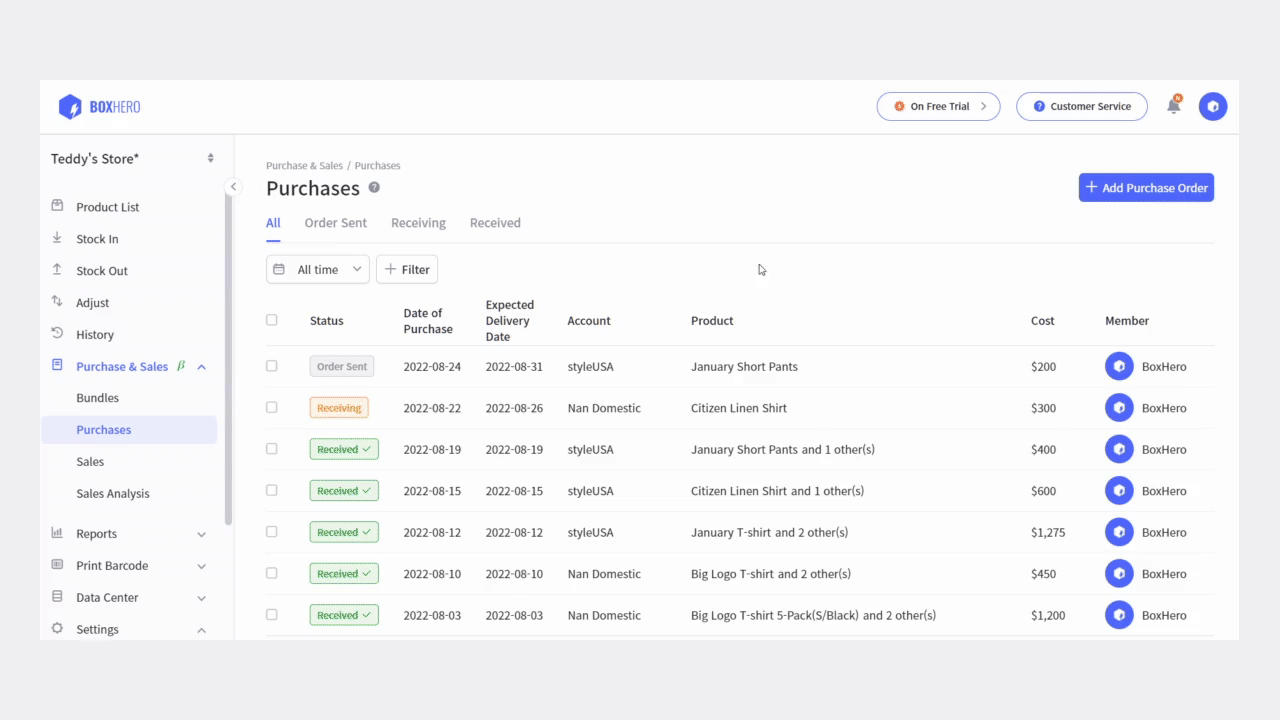Screen dimensions: 1280x720
Task: Tick the checkbox for Citizen Linen Shirt row
Action: click(271, 407)
